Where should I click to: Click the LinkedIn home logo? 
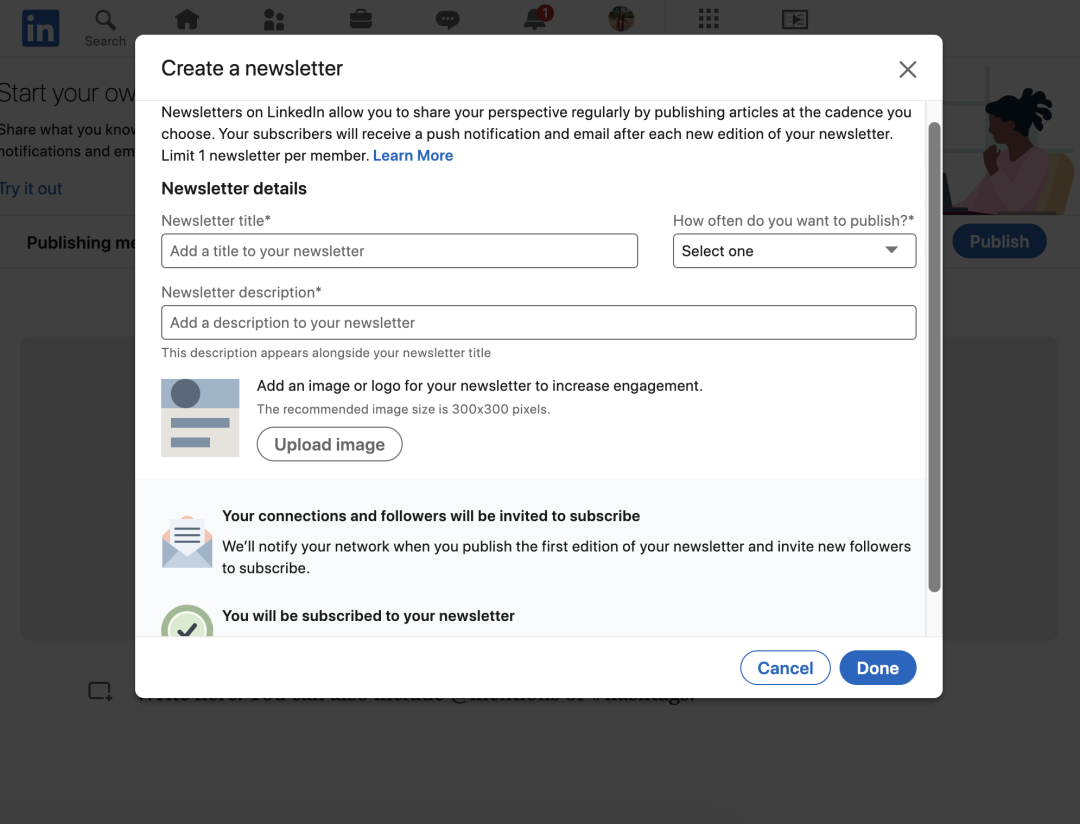40,28
